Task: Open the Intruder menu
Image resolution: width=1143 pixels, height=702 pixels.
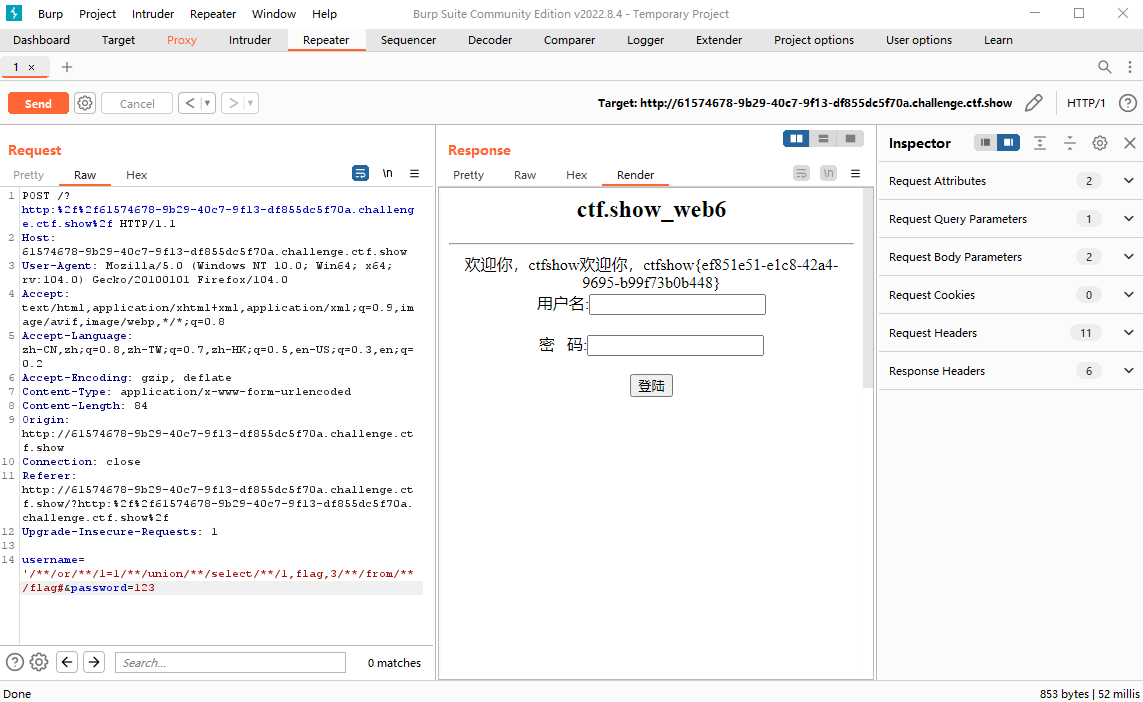Action: pos(153,14)
